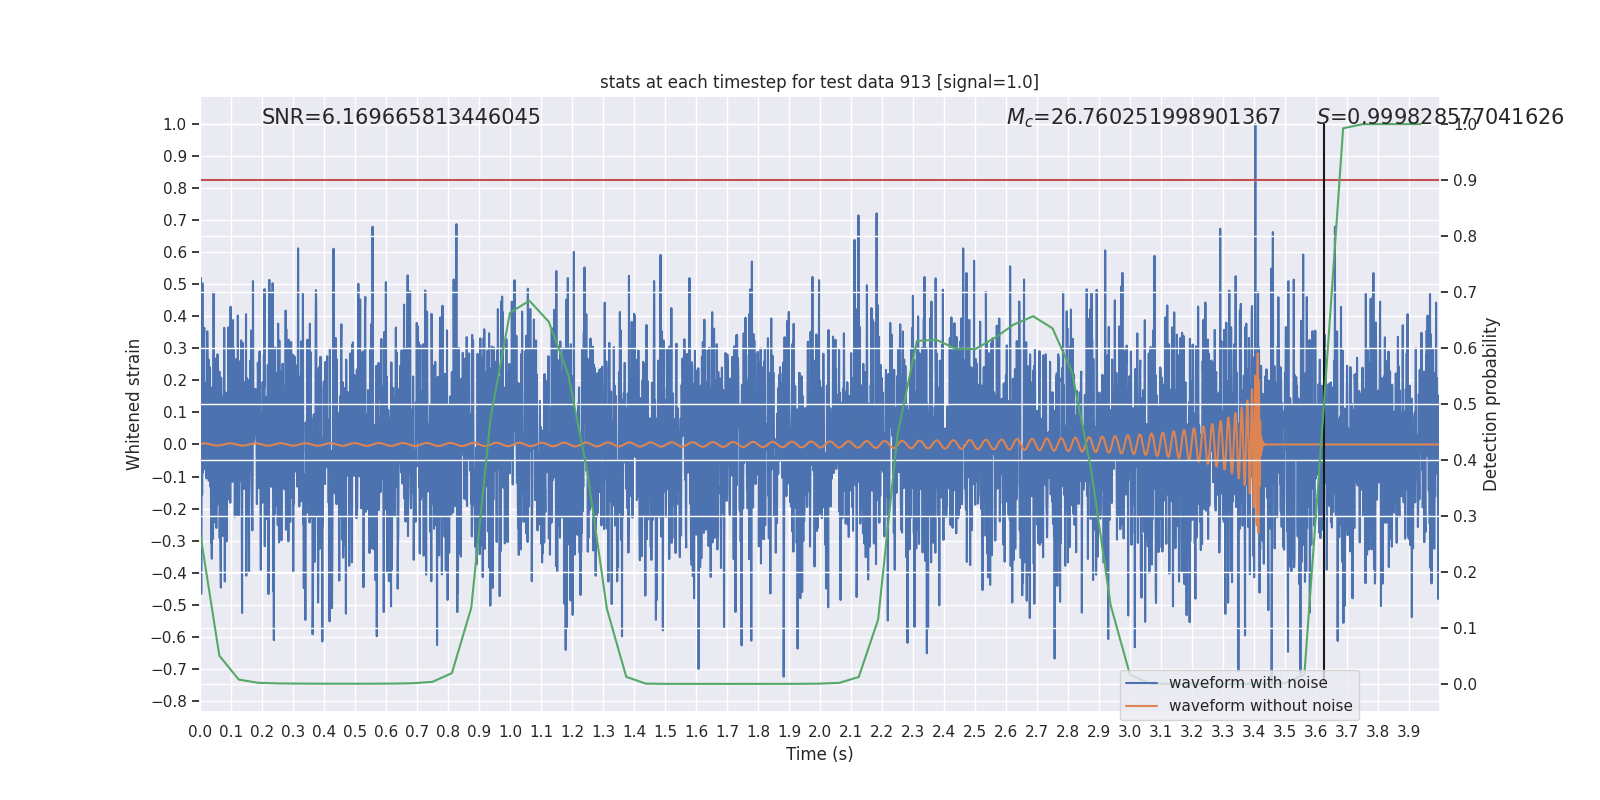Click the plot title text
The image size is (1600, 800).
tap(819, 82)
